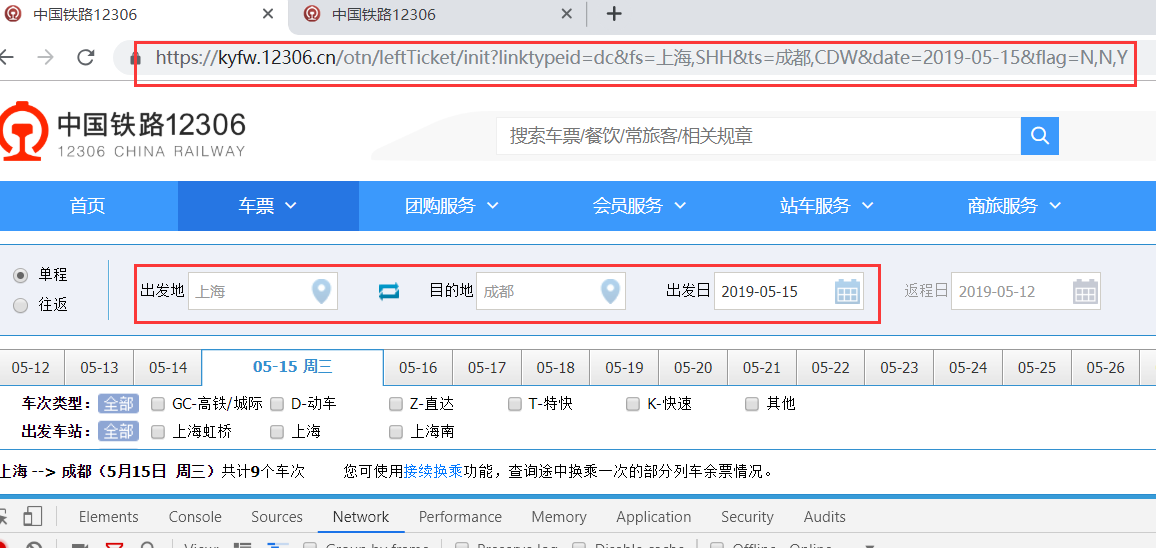Expand the 站车服务 menu
The image size is (1156, 548).
point(826,206)
